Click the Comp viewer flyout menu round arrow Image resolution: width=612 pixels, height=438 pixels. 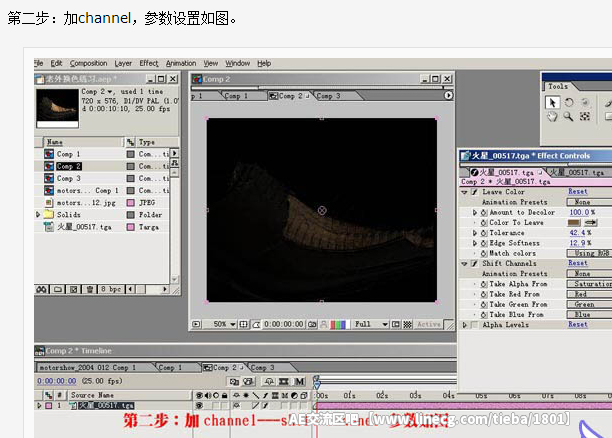448,95
